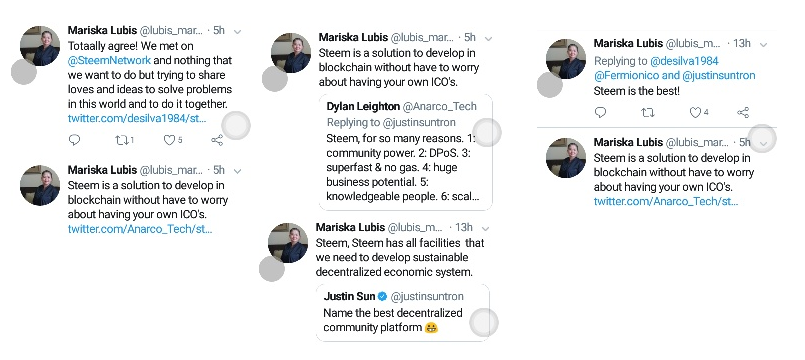Reply to the 'Steem is the best!' tweet
The height and width of the screenshot is (360, 805).
point(600,112)
